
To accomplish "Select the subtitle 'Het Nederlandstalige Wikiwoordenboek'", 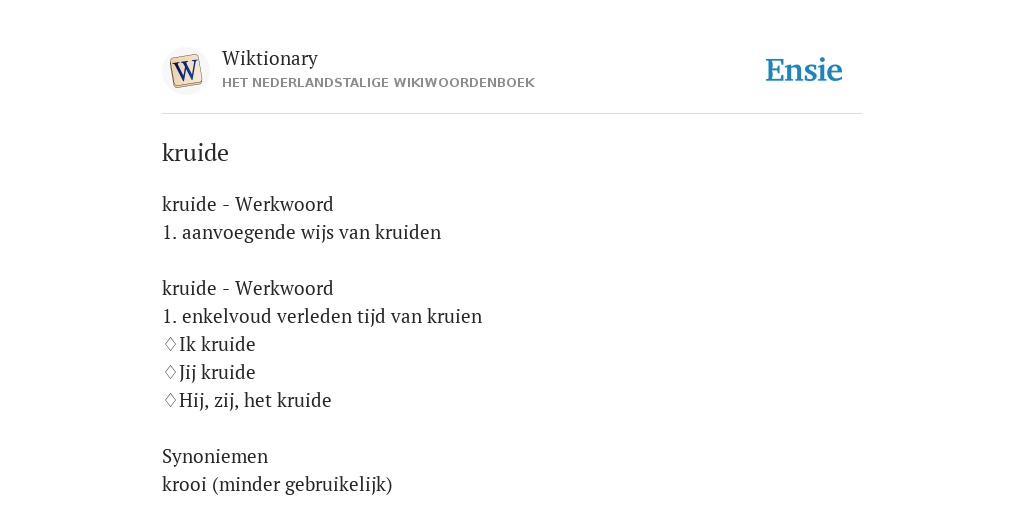I will click(378, 83).
